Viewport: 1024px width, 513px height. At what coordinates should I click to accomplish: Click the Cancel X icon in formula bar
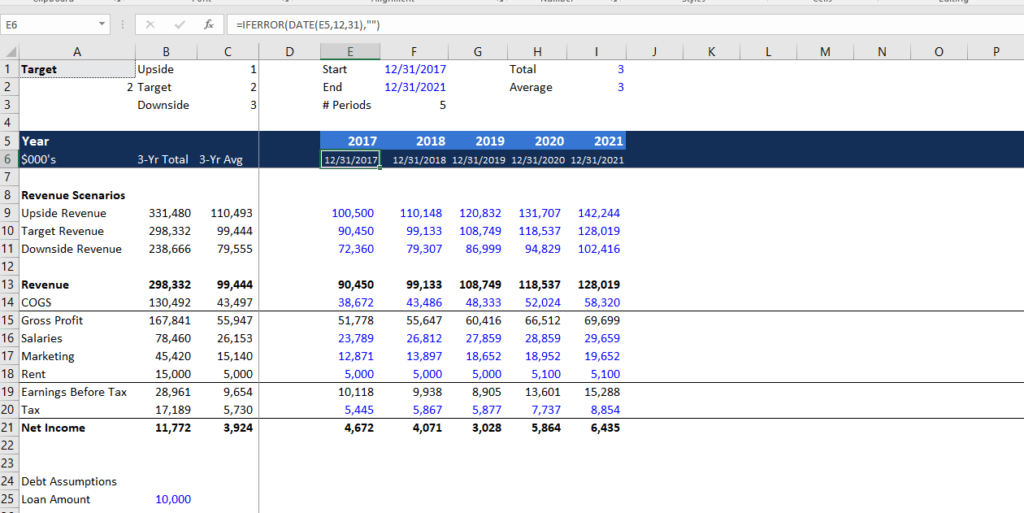point(150,24)
